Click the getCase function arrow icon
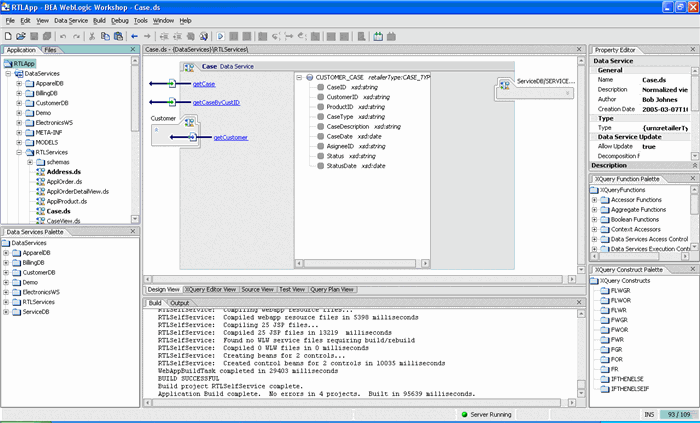 171,83
